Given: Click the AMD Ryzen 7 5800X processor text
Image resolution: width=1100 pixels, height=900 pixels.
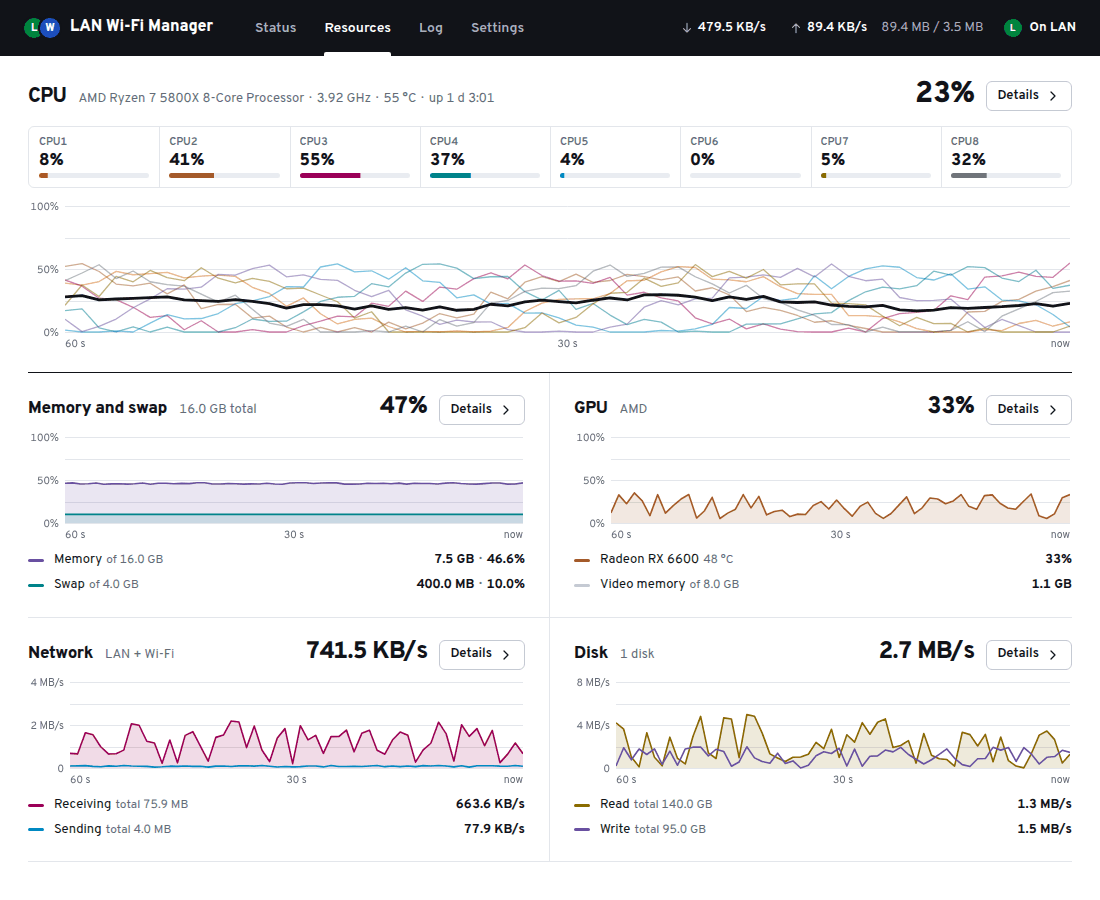Looking at the screenshot, I should pos(192,98).
